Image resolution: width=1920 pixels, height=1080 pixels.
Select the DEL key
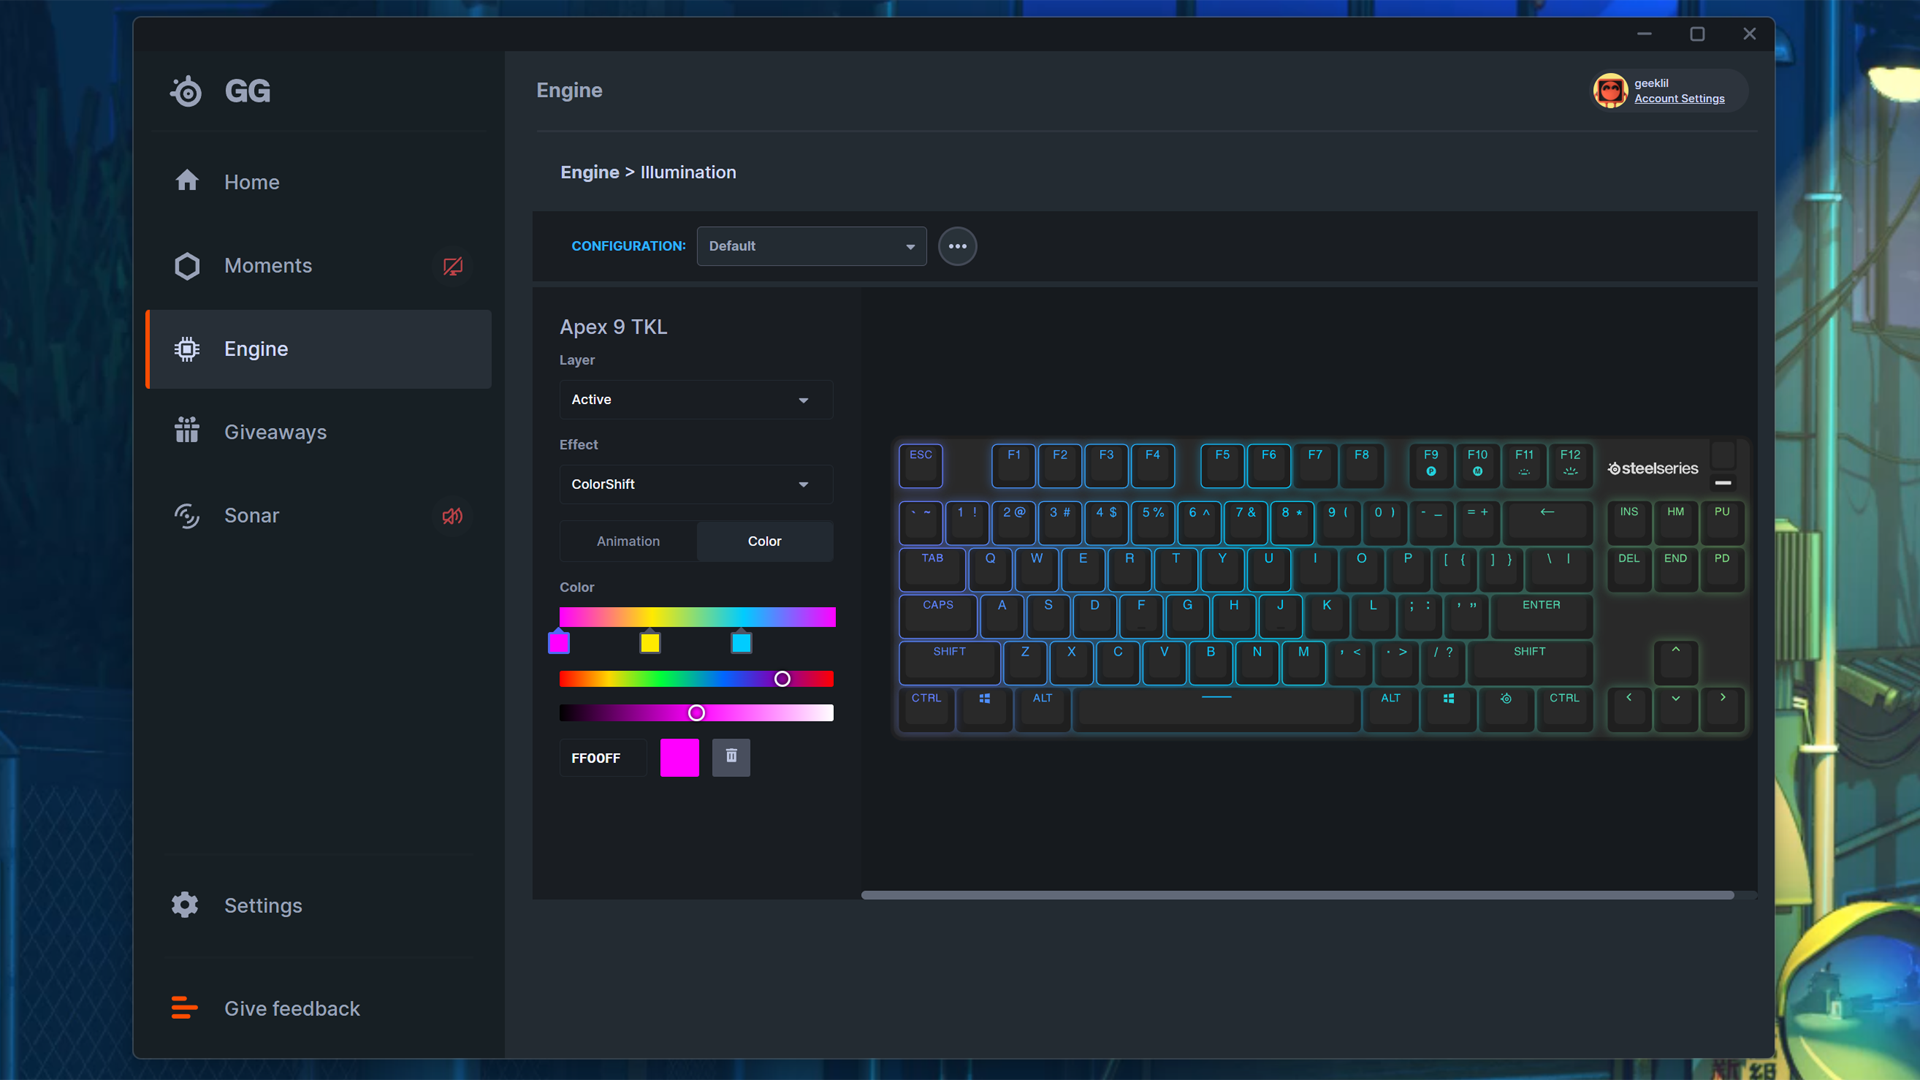point(1629,569)
